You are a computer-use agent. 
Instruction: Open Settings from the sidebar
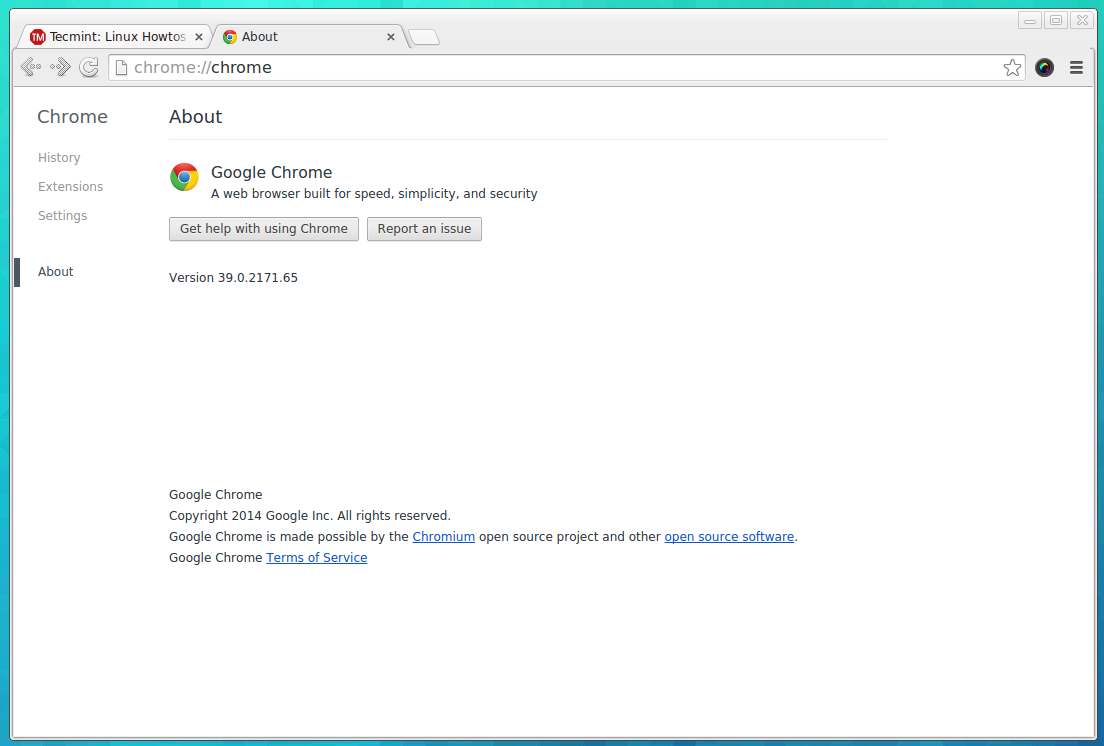(x=62, y=216)
